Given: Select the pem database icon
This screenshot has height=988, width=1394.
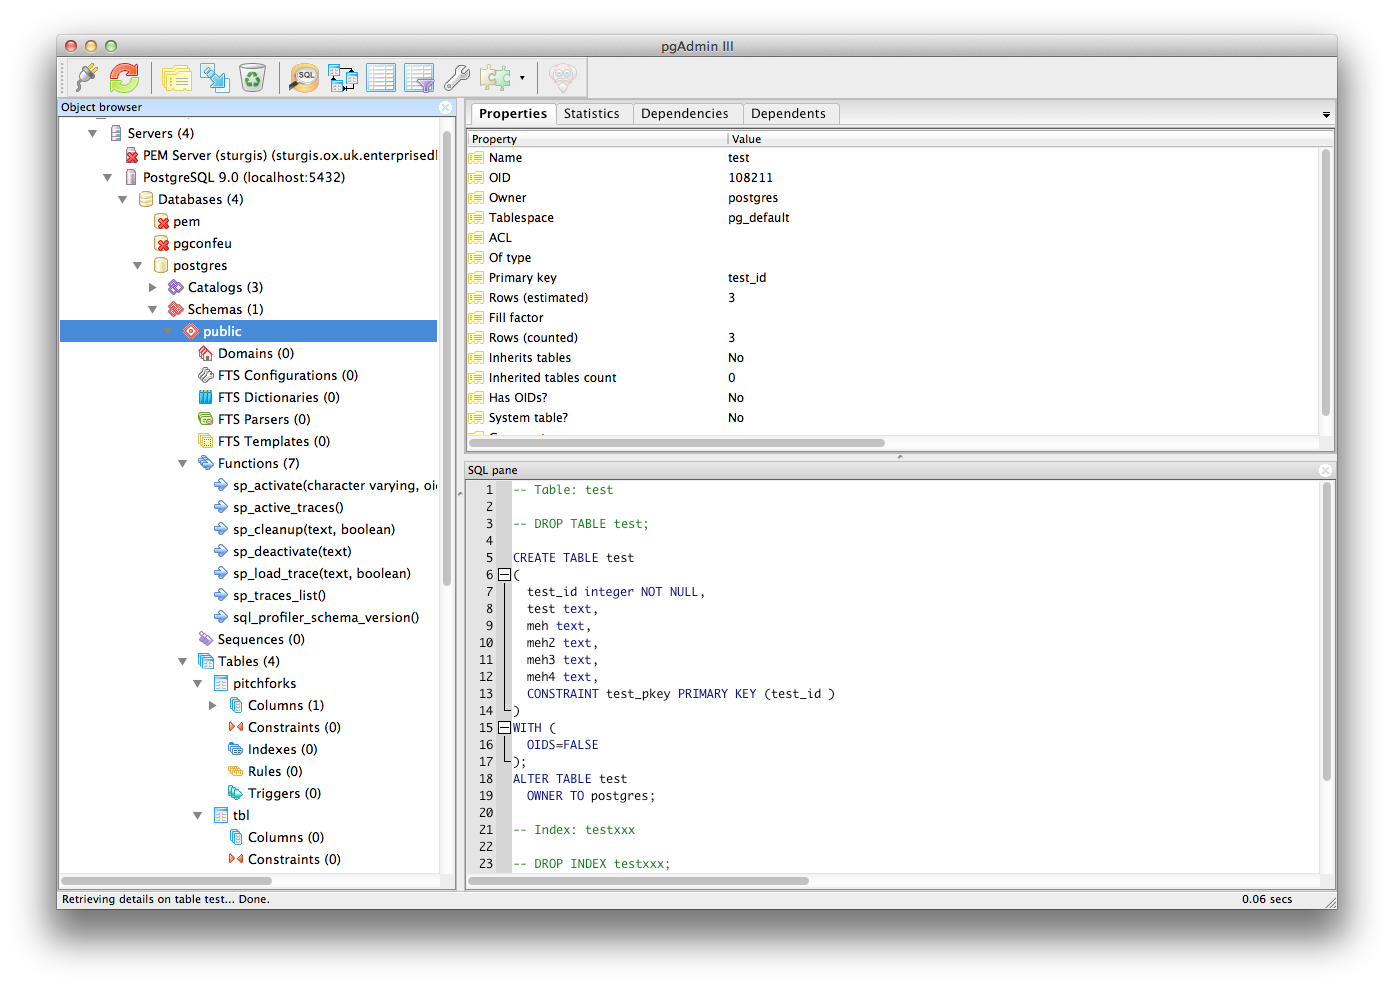Looking at the screenshot, I should 162,221.
